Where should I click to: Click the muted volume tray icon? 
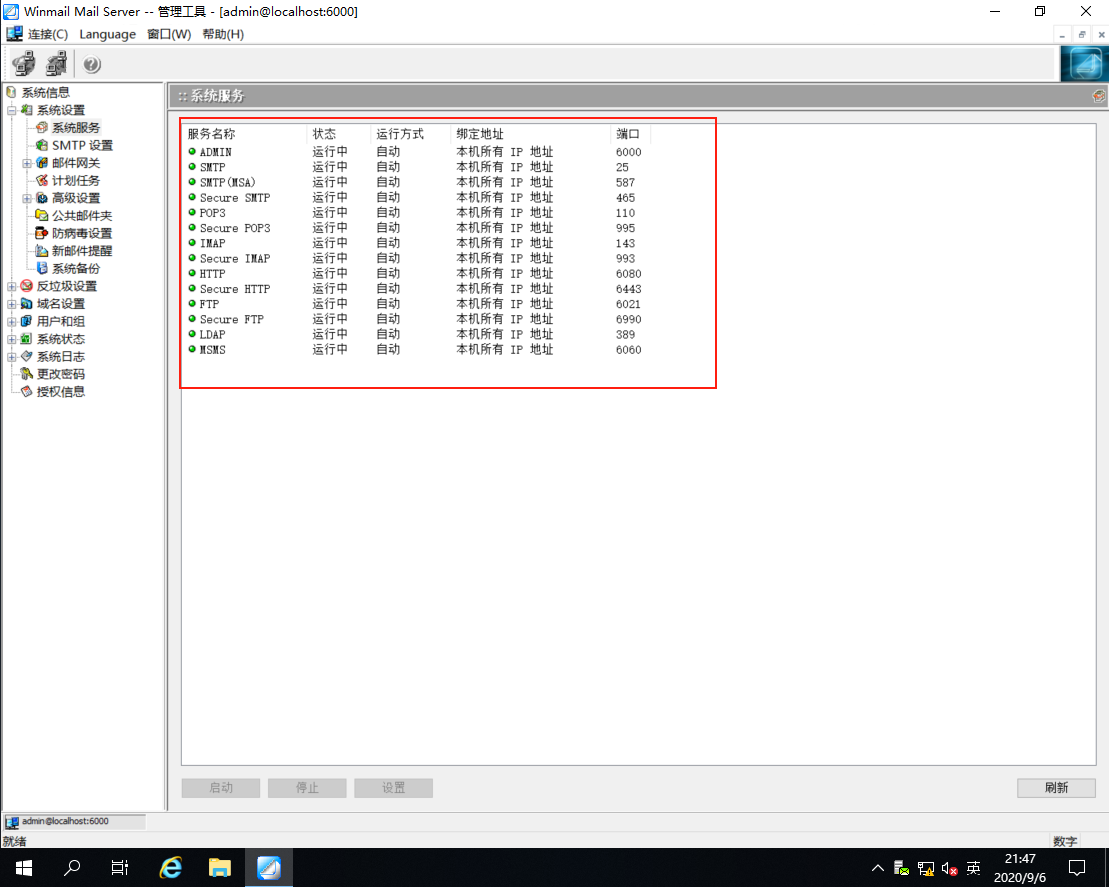[949, 869]
